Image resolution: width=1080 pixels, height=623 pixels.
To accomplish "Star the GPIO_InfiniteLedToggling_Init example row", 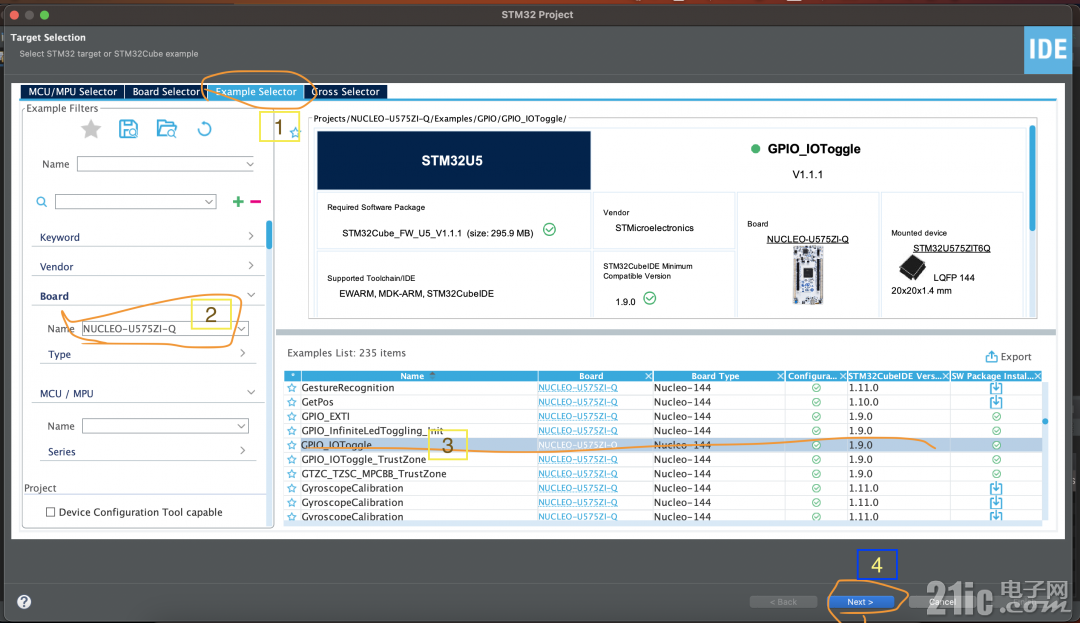I will (x=291, y=431).
